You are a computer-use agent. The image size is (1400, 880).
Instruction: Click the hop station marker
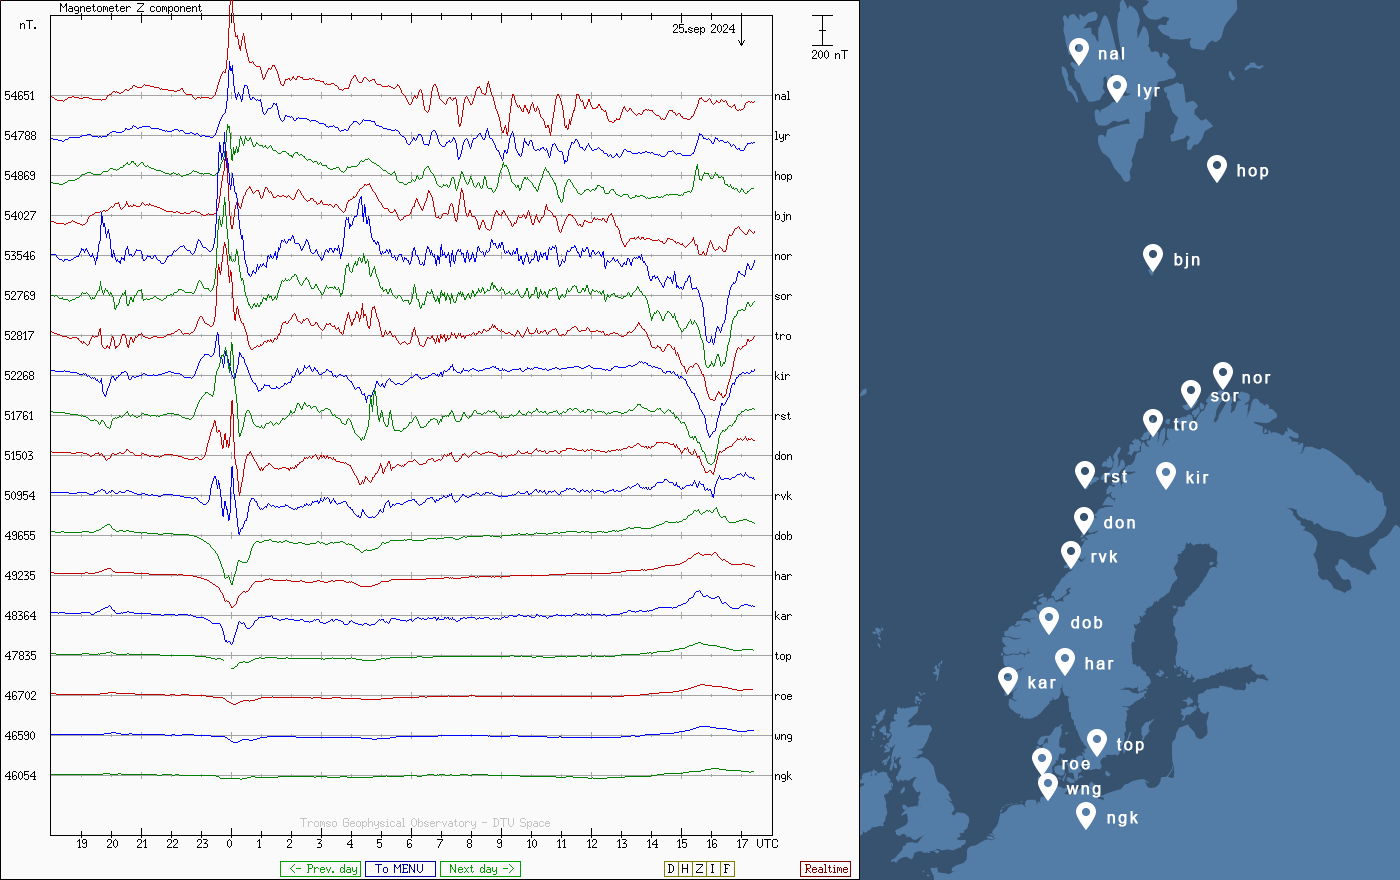[1216, 167]
